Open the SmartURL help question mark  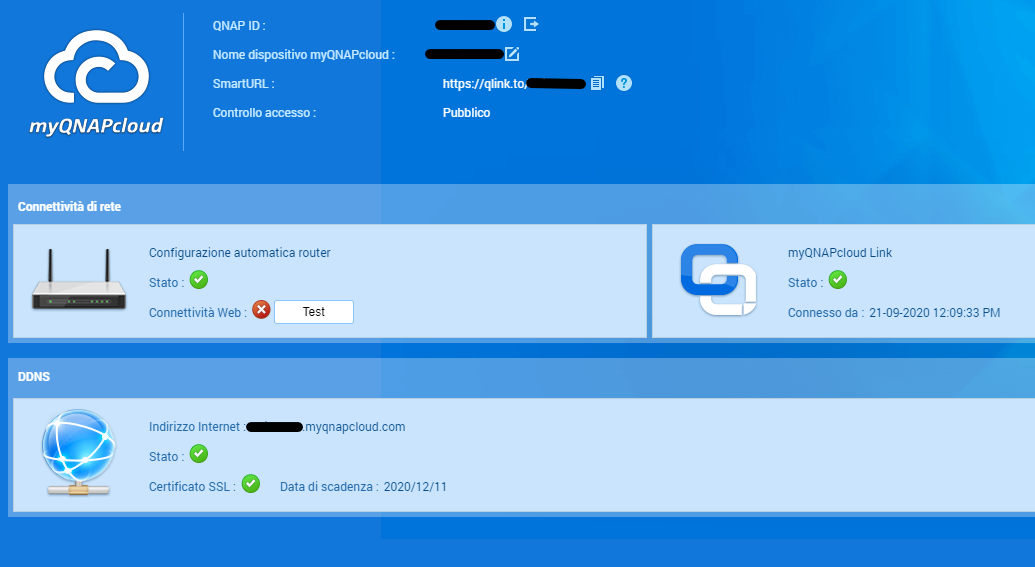(x=624, y=83)
